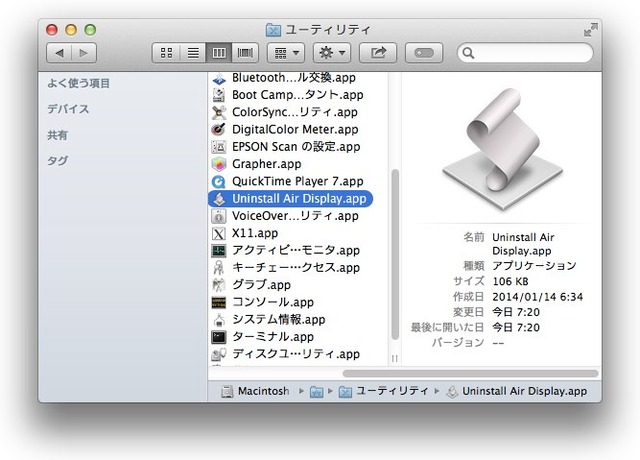Viewport: 640px width, 460px height.
Task: Click the EPSON Scan settings app icon
Action: [219, 147]
